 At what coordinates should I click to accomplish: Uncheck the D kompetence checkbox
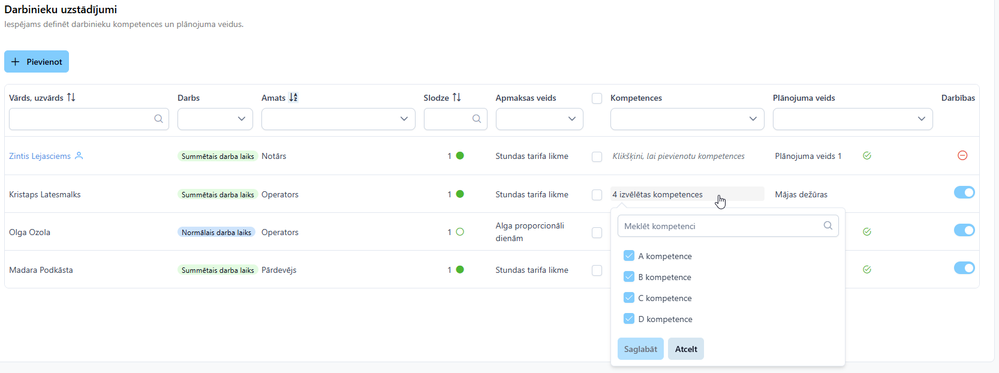[629, 318]
